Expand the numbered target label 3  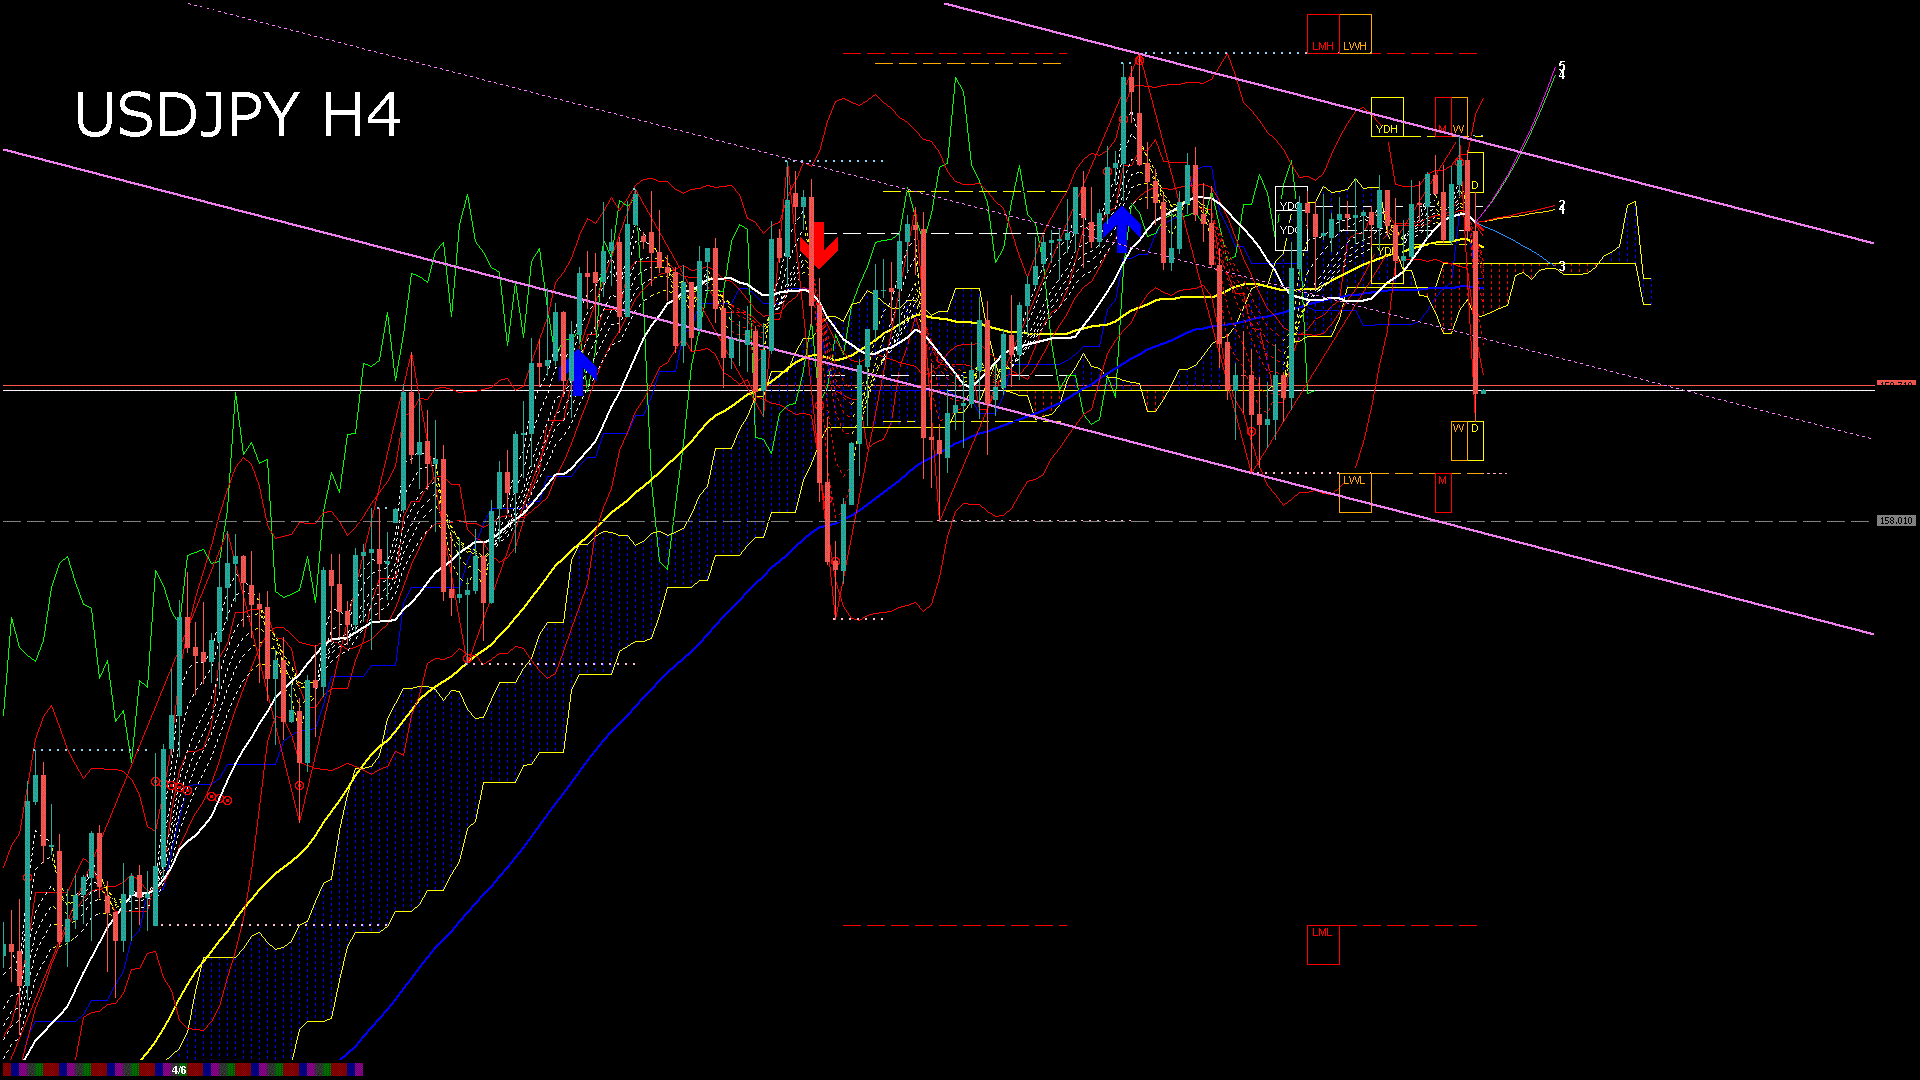coord(1563,266)
